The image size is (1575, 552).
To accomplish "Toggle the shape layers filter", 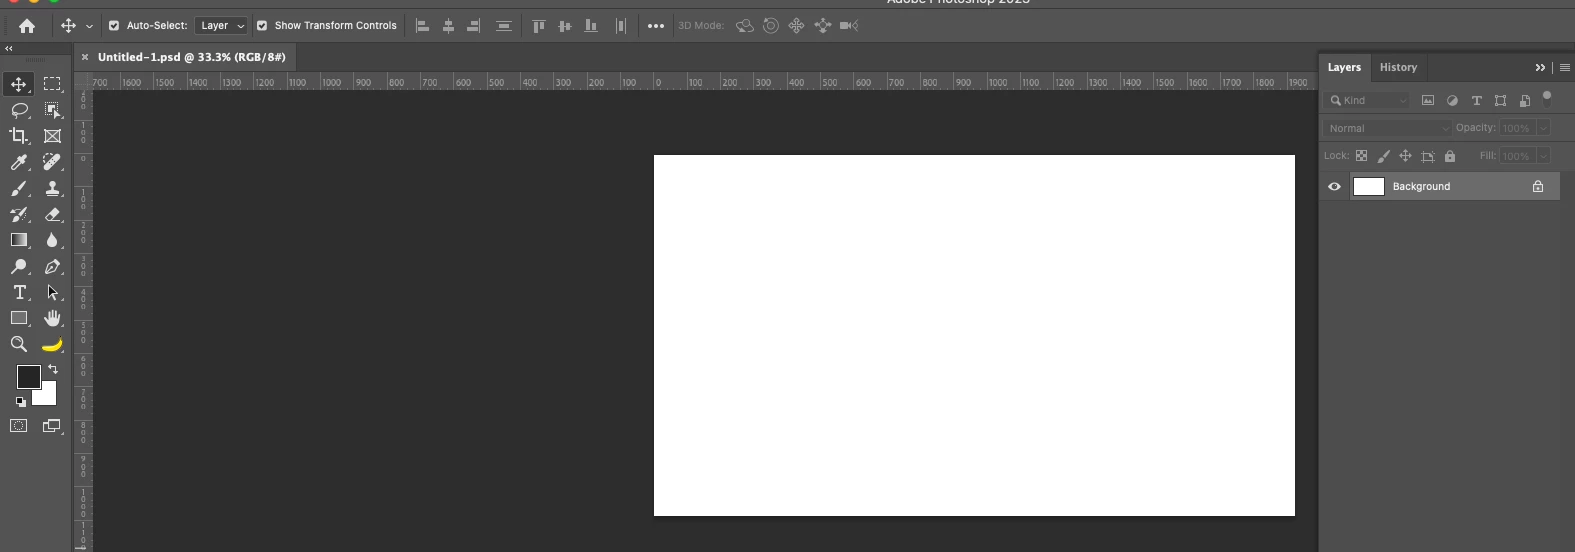I will (1500, 100).
